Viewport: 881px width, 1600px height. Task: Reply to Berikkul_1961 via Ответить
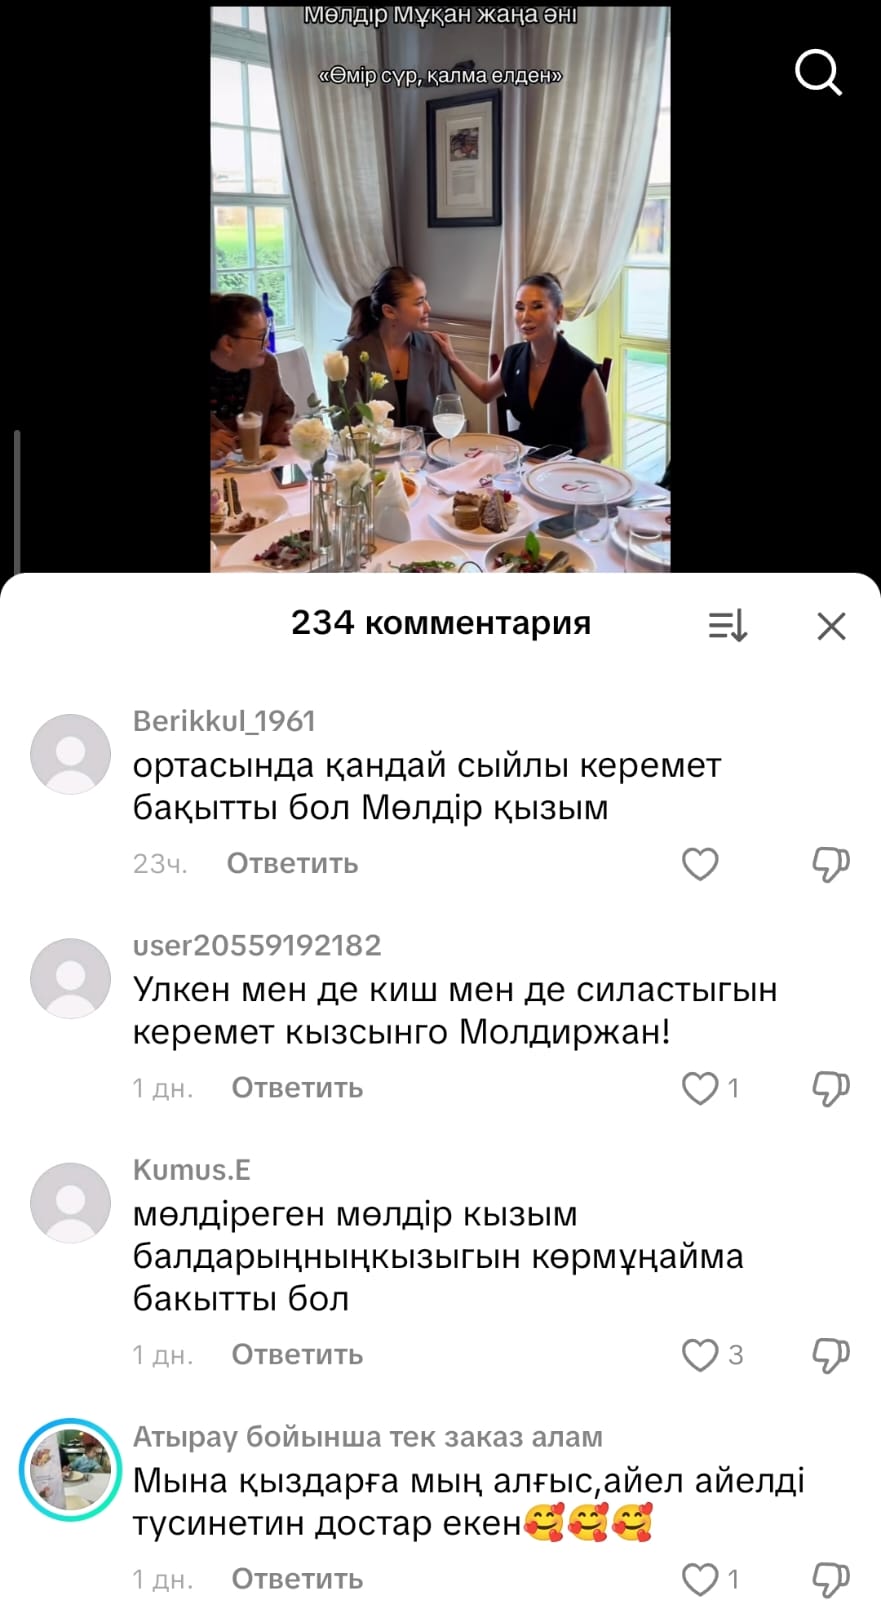292,863
